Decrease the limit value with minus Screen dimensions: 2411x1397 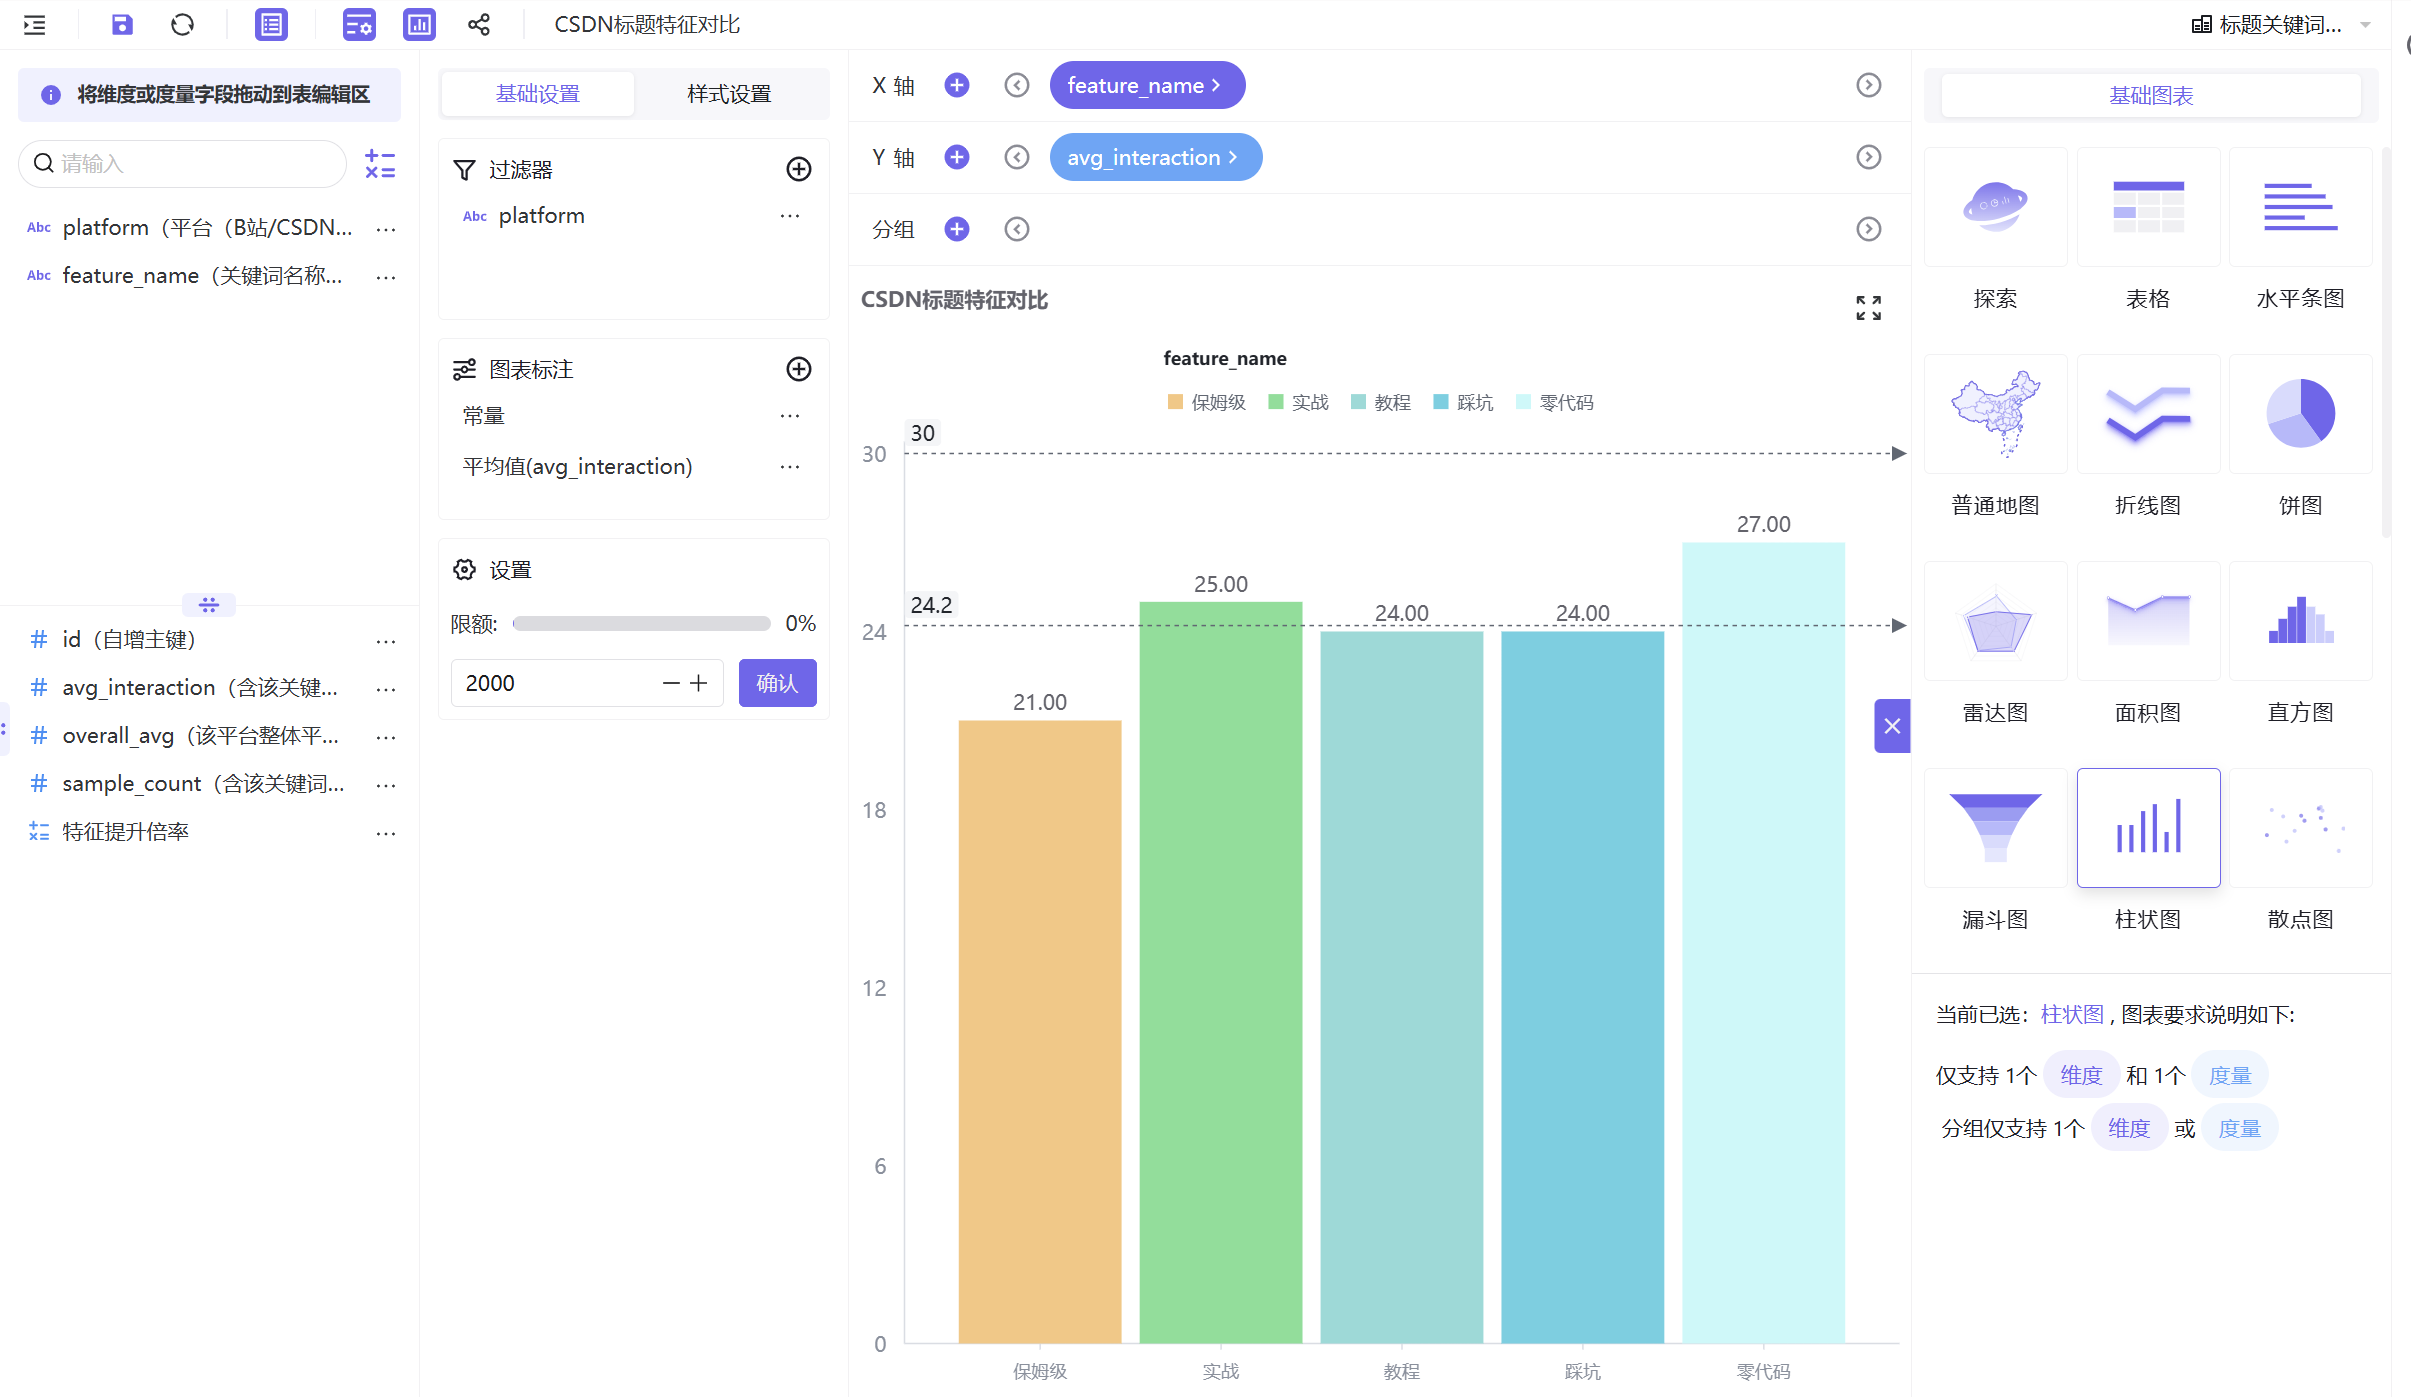click(x=671, y=683)
